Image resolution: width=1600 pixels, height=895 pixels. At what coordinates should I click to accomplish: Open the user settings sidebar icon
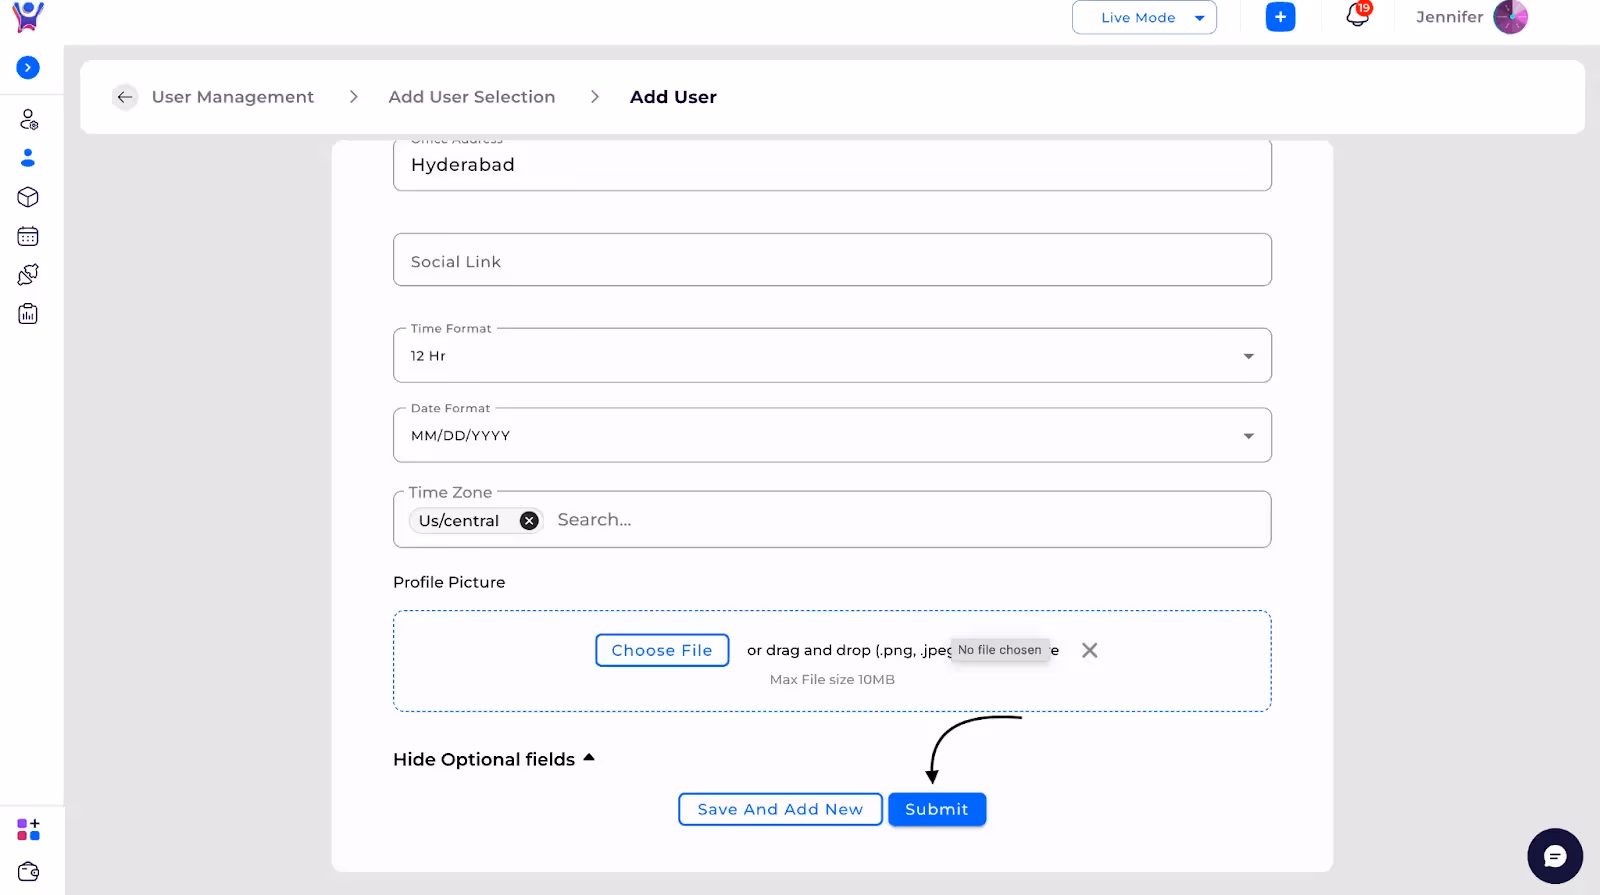tap(28, 120)
